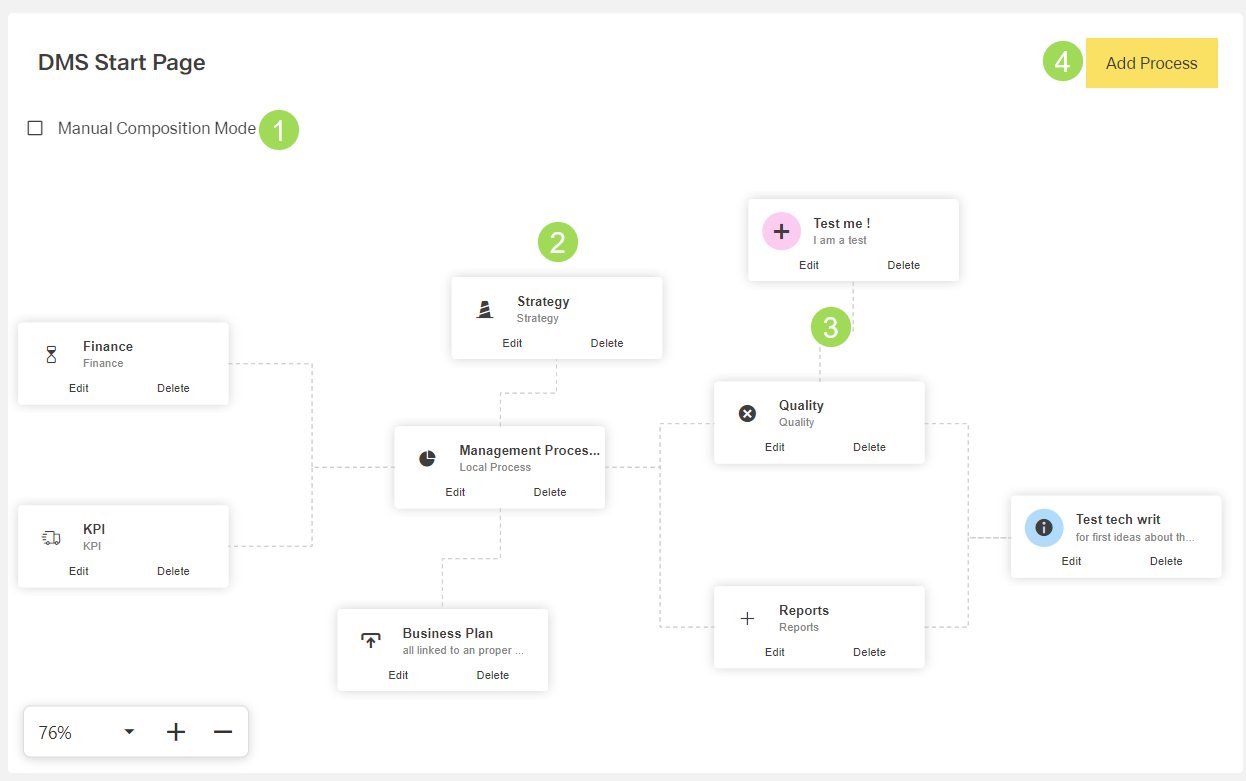
Task: Click the blue info icon on Test tech writ
Action: pyautogui.click(x=1044, y=527)
